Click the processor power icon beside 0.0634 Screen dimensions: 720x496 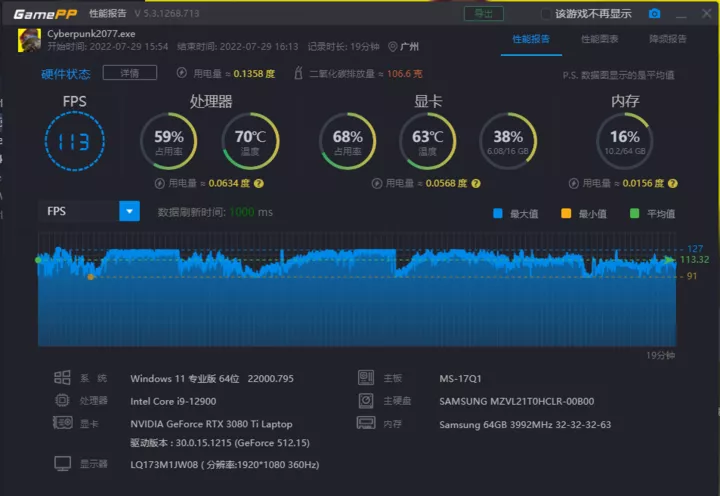click(159, 183)
